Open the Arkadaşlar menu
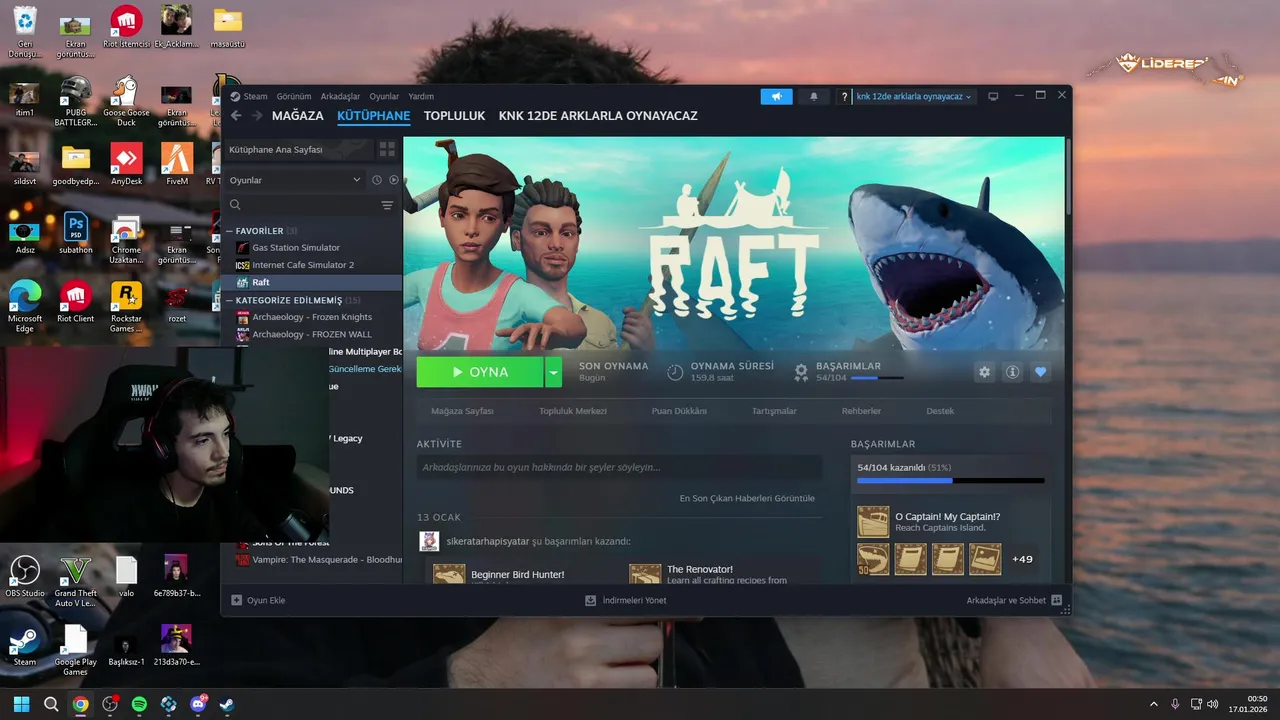The image size is (1280, 720). pos(340,97)
